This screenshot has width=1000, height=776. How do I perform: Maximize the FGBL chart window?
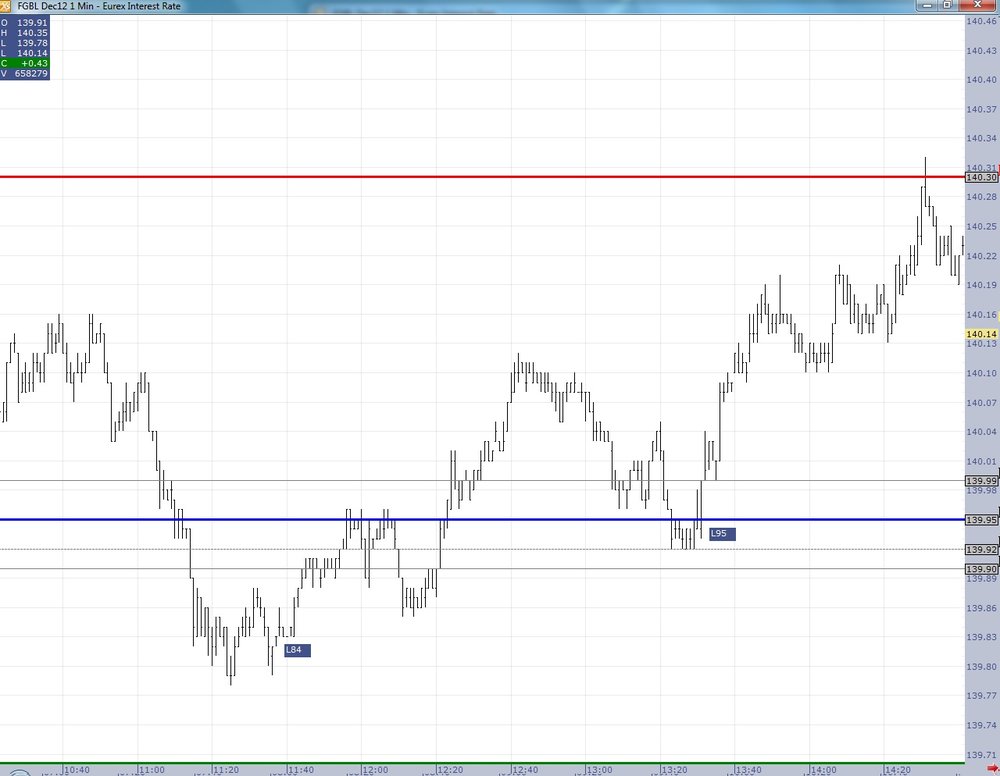pyautogui.click(x=948, y=5)
